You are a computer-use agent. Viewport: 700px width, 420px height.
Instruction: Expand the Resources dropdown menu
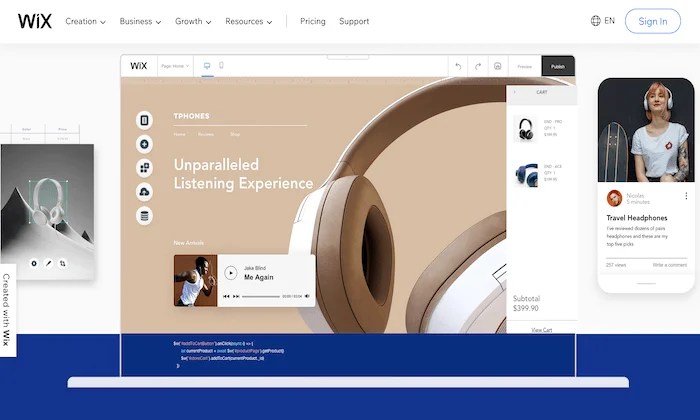pos(249,21)
